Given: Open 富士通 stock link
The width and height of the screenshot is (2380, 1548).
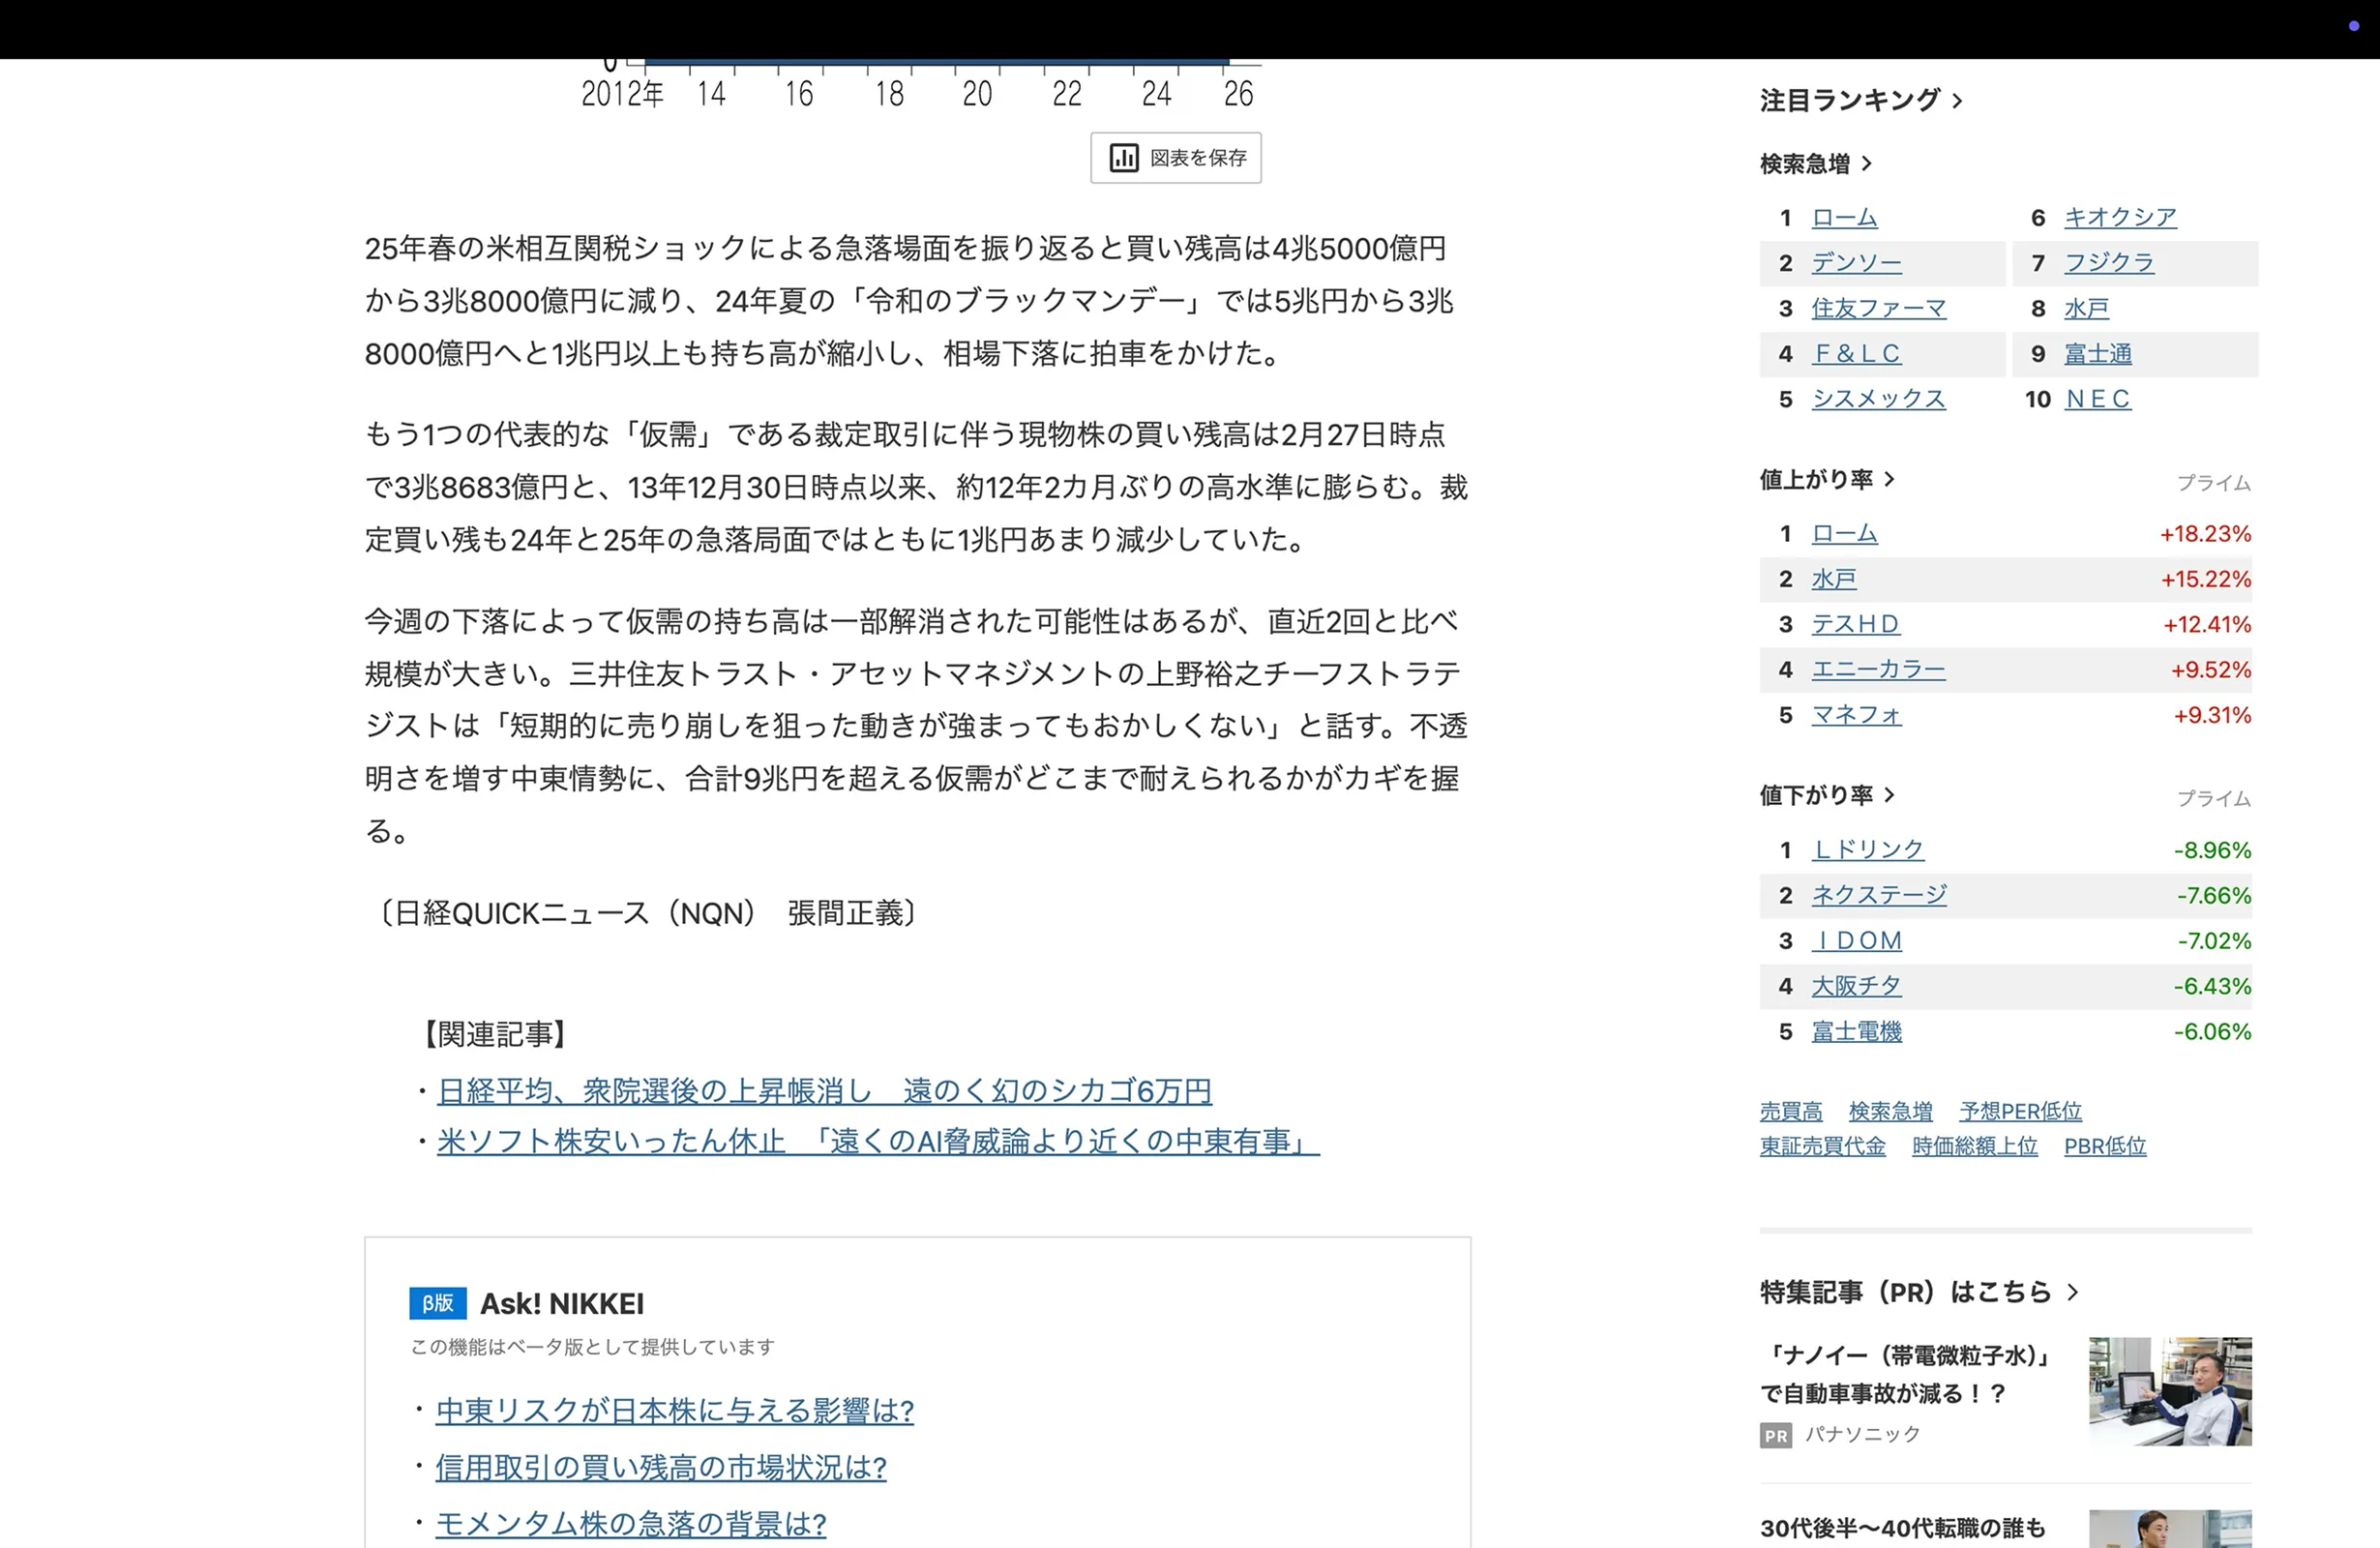Looking at the screenshot, I should [2097, 354].
